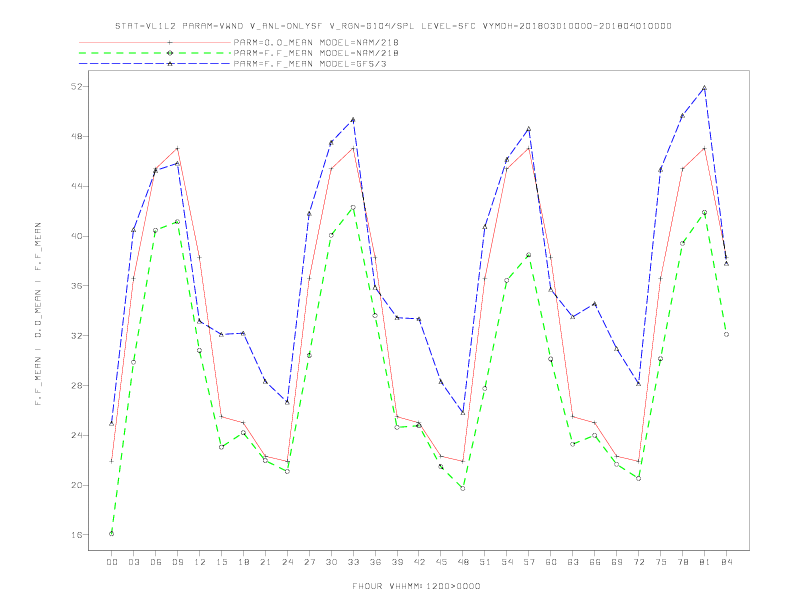Click y-axis tick label 48
The height and width of the screenshot is (612, 792).
click(x=76, y=136)
